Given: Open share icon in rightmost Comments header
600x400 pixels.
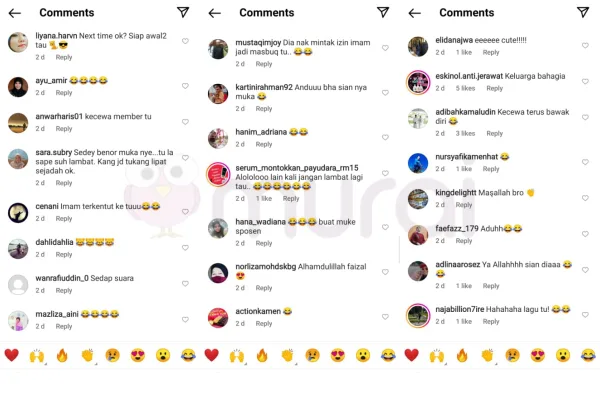Looking at the screenshot, I should pyautogui.click(x=583, y=12).
